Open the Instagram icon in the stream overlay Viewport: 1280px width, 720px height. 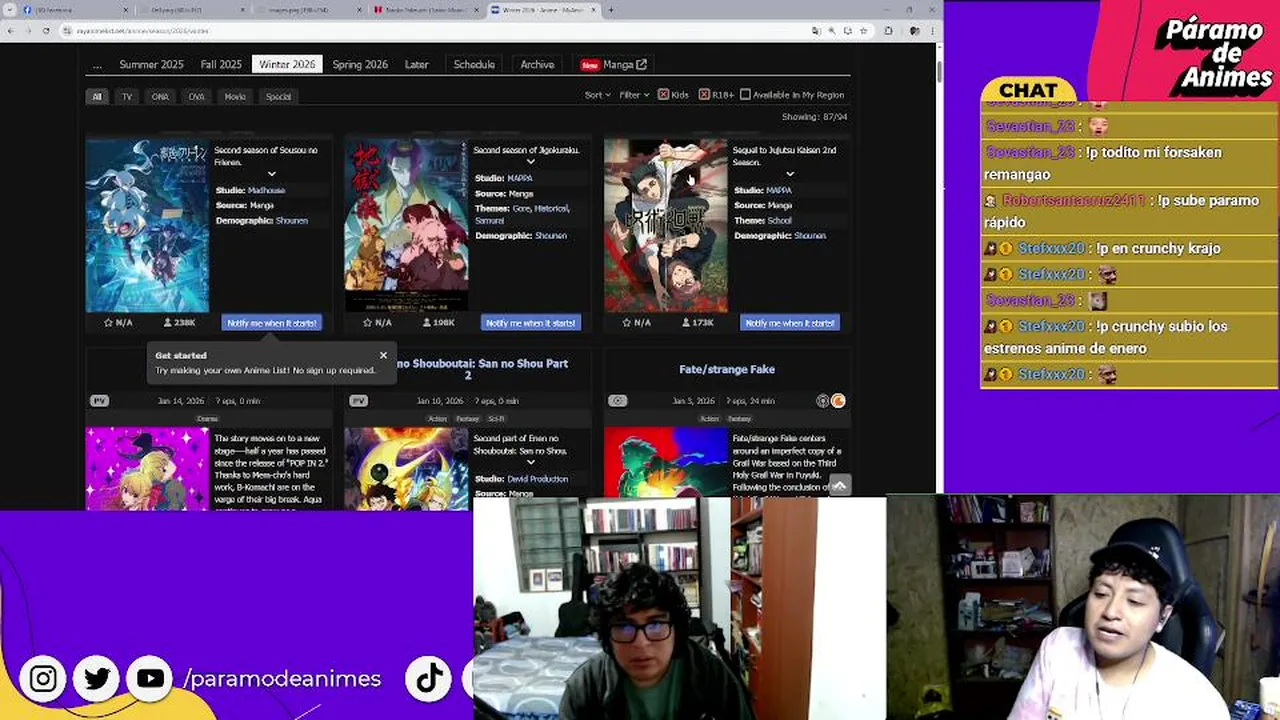[x=43, y=679]
